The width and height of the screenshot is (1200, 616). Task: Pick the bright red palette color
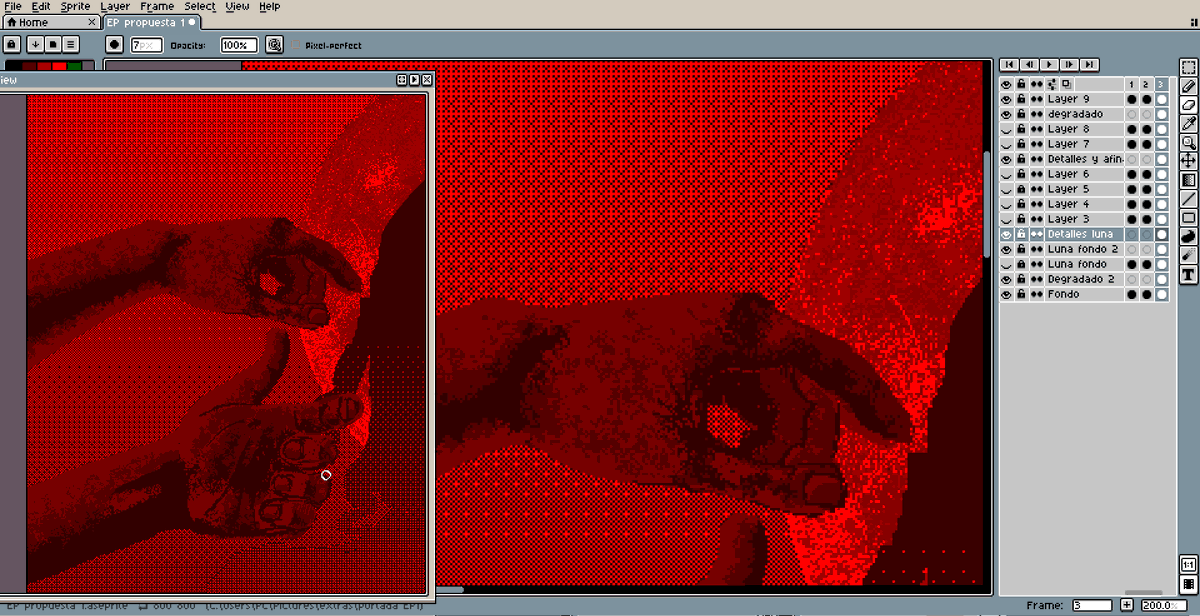59,67
